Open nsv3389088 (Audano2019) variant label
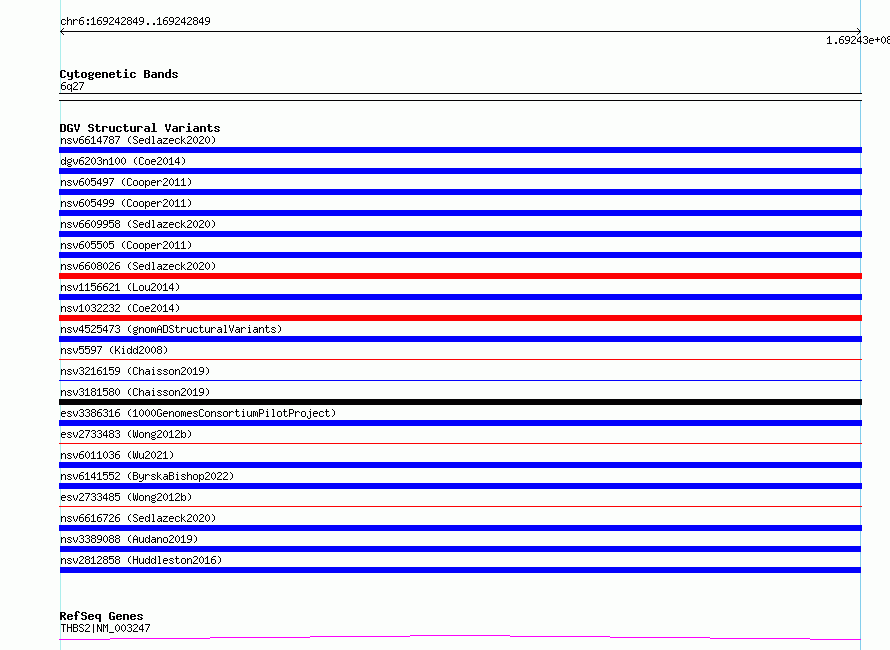This screenshot has width=890, height=650. pos(129,539)
